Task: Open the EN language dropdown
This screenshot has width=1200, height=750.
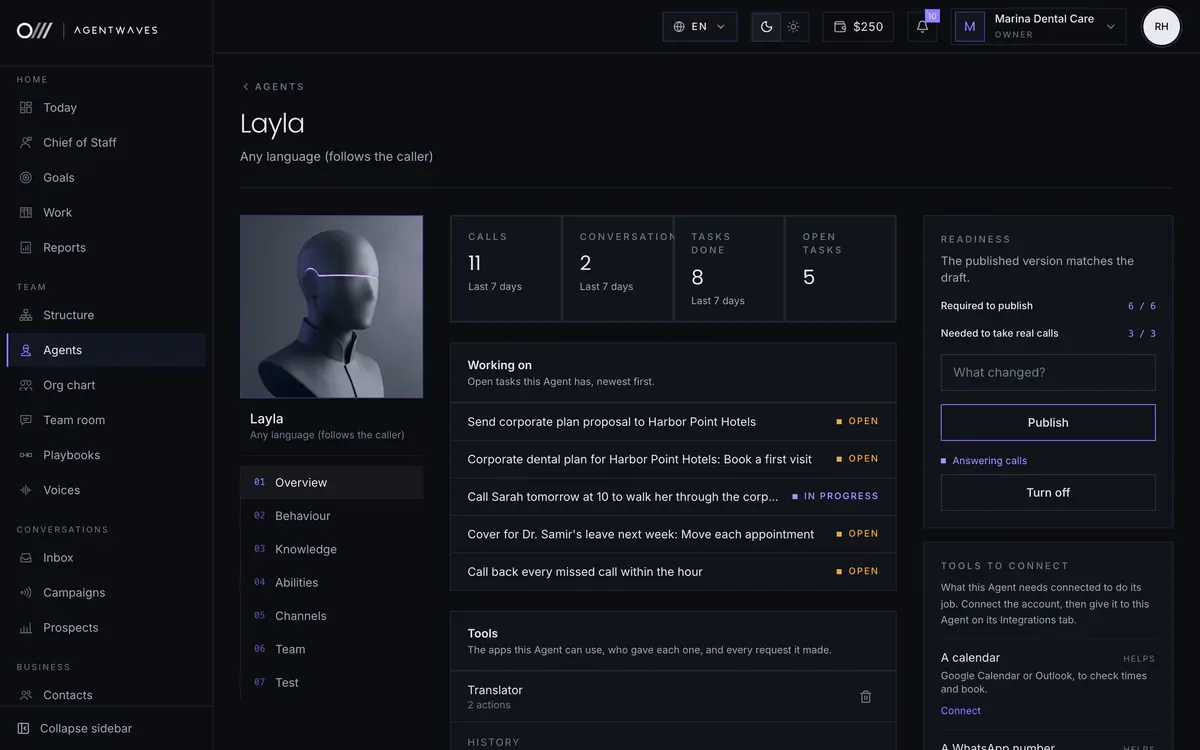Action: (x=700, y=27)
